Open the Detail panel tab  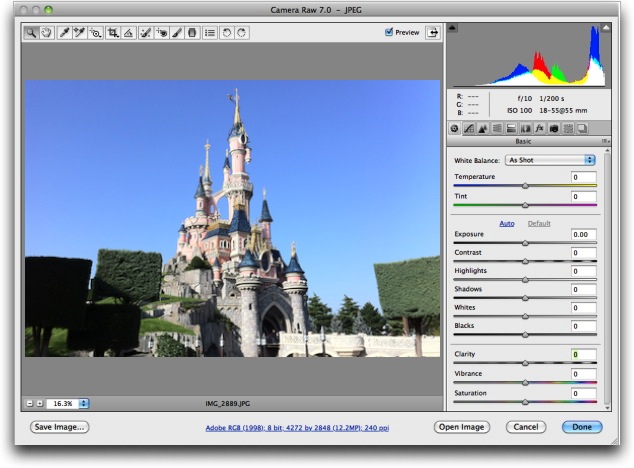click(x=483, y=129)
